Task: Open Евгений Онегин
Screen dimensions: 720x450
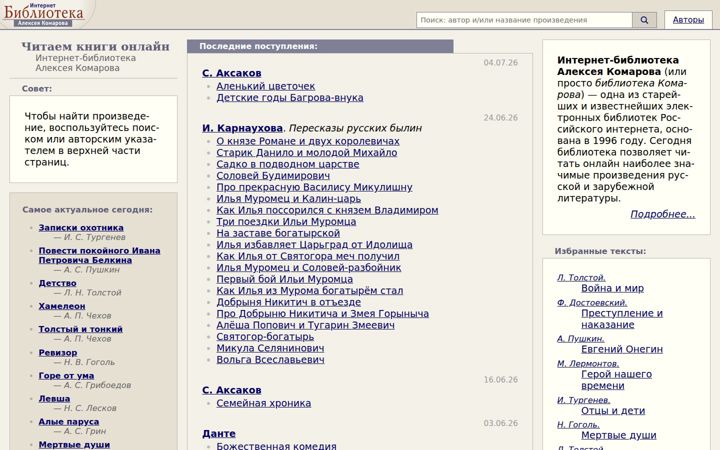Action: click(x=622, y=349)
